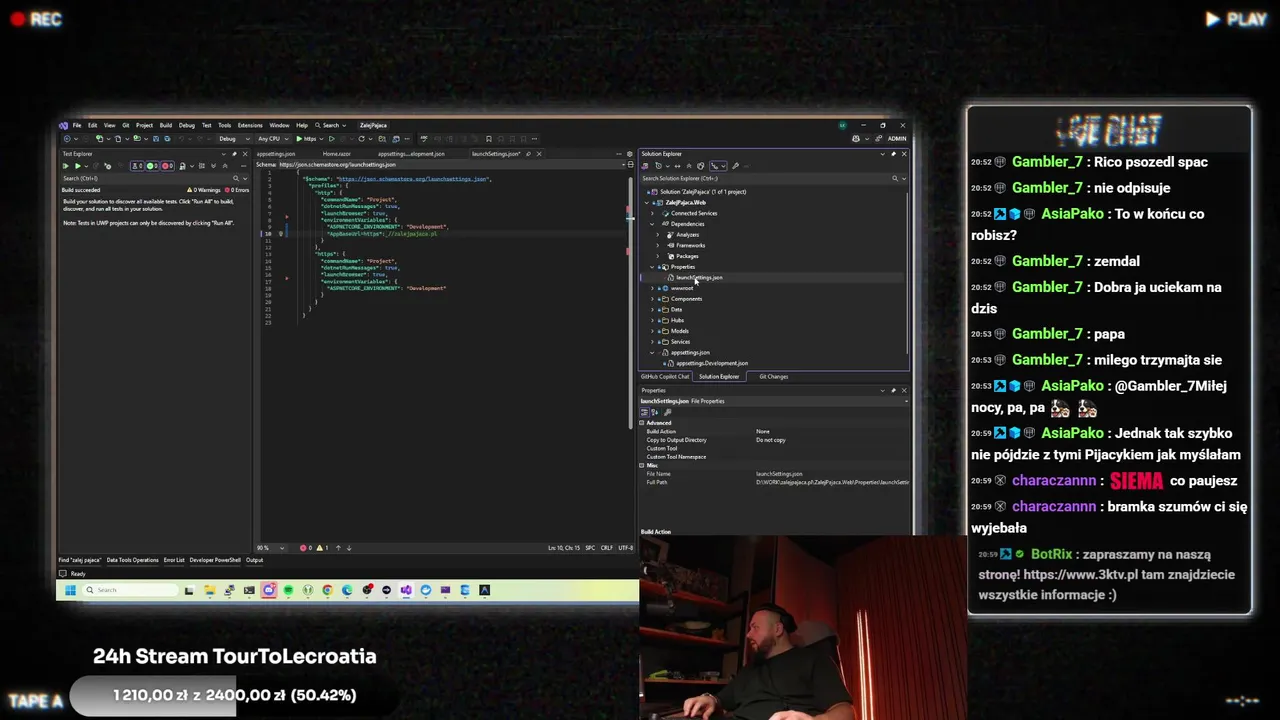Click the Solution Explorer home view icon
1280x720 pixels.
click(x=645, y=166)
